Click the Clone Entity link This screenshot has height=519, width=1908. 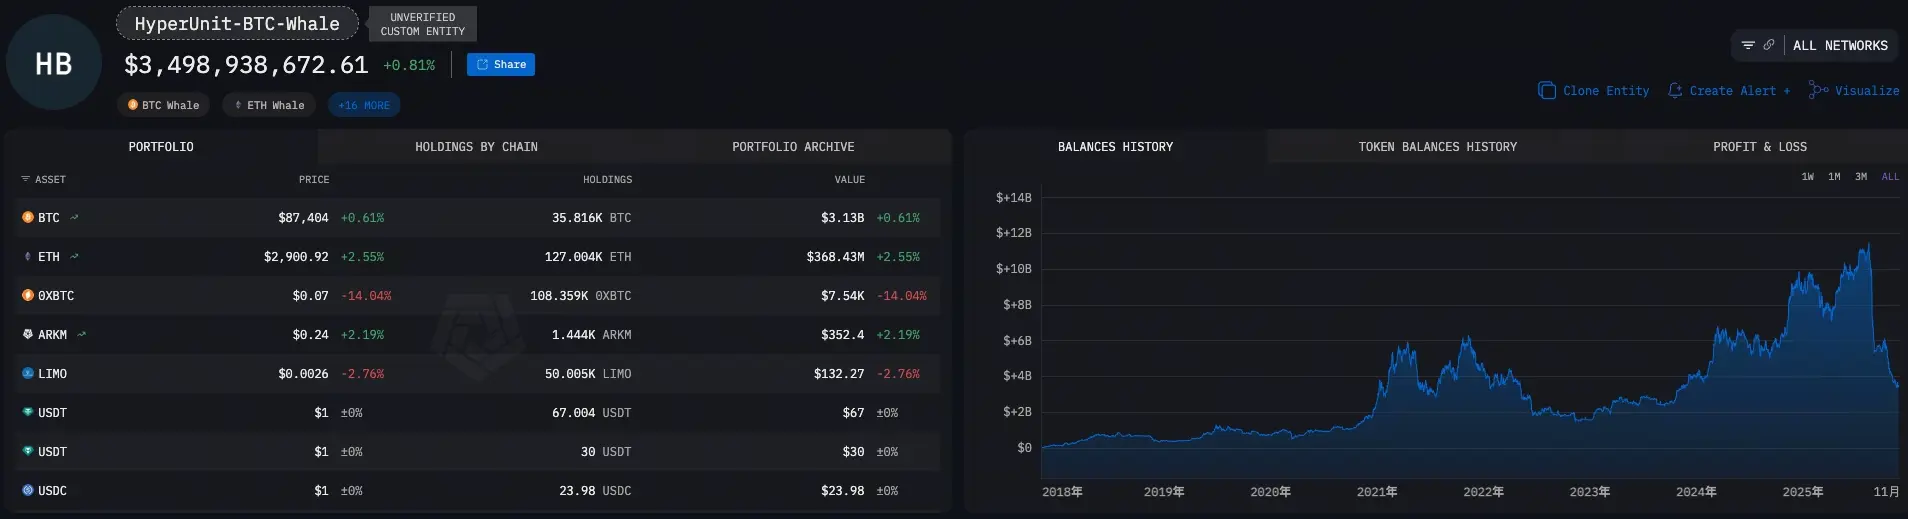[x=1594, y=90]
